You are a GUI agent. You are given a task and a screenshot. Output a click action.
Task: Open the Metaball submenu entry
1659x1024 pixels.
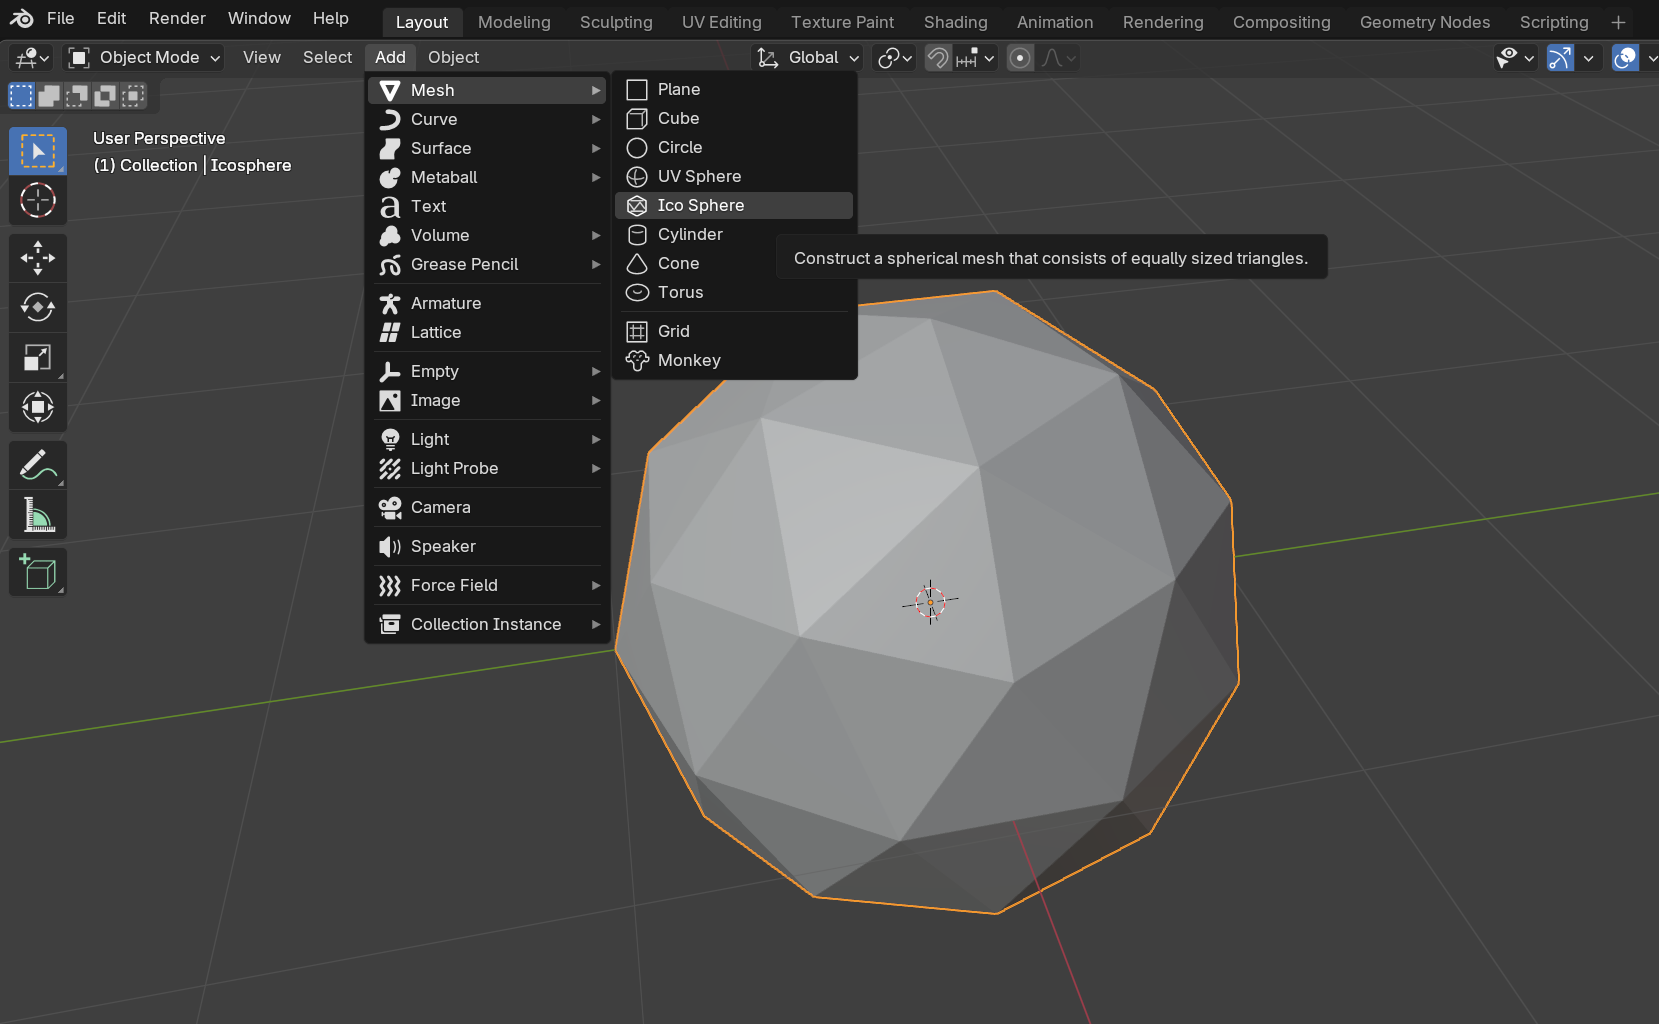pyautogui.click(x=487, y=177)
